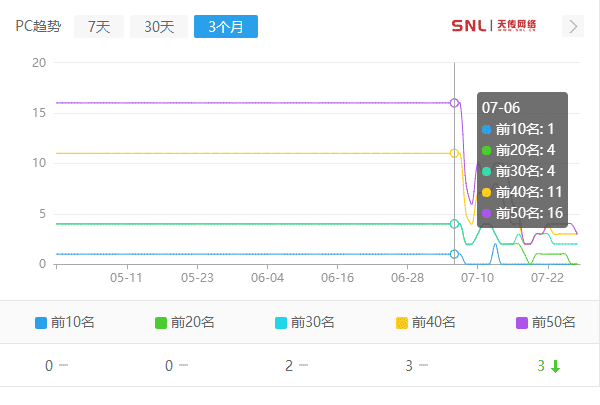Screen dimensions: 600x405
Task: Click the 06-16 date label on x-axis
Action: [338, 278]
